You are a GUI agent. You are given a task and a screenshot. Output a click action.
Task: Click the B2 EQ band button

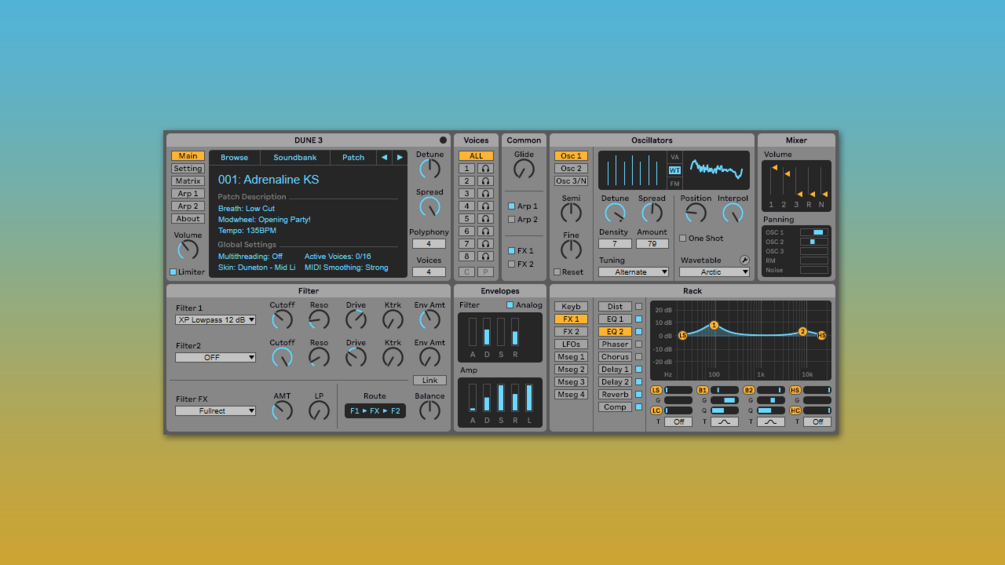coord(749,390)
